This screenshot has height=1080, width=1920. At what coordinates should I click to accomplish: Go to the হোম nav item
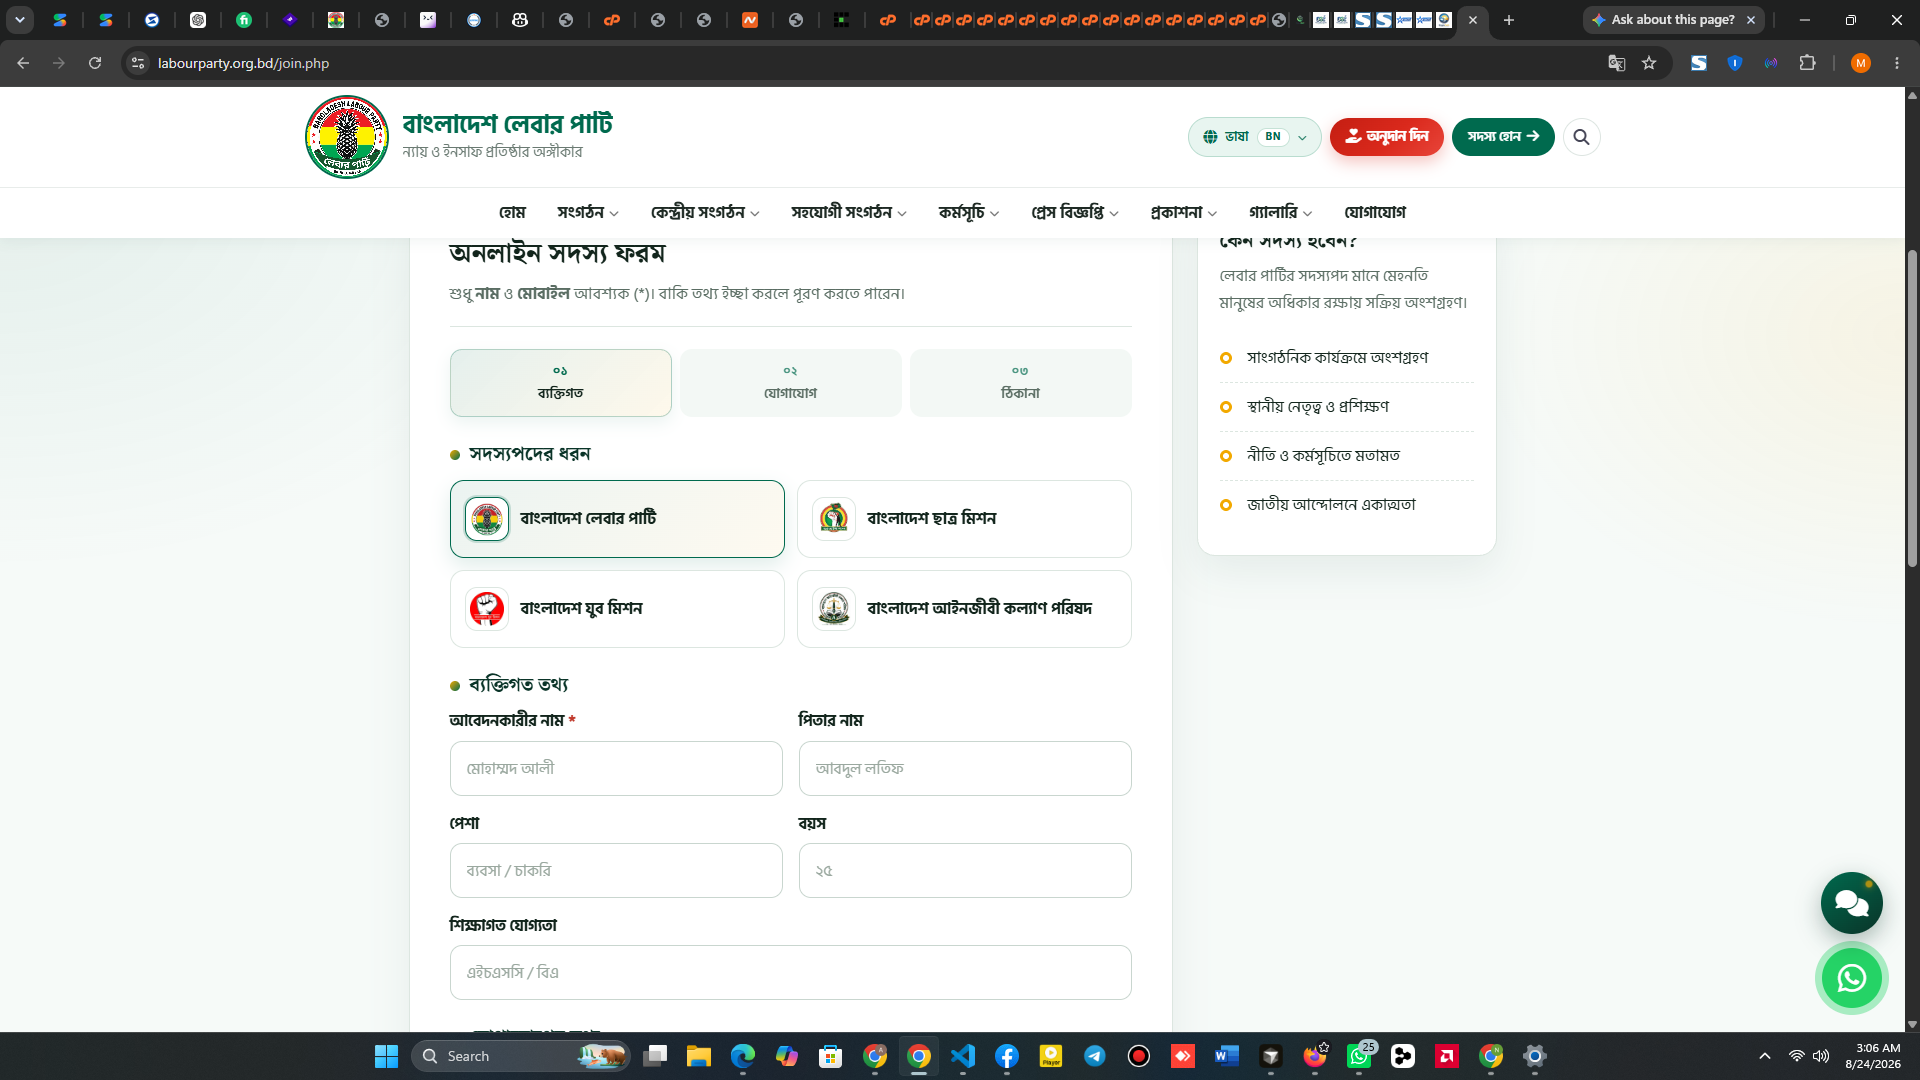(x=512, y=212)
